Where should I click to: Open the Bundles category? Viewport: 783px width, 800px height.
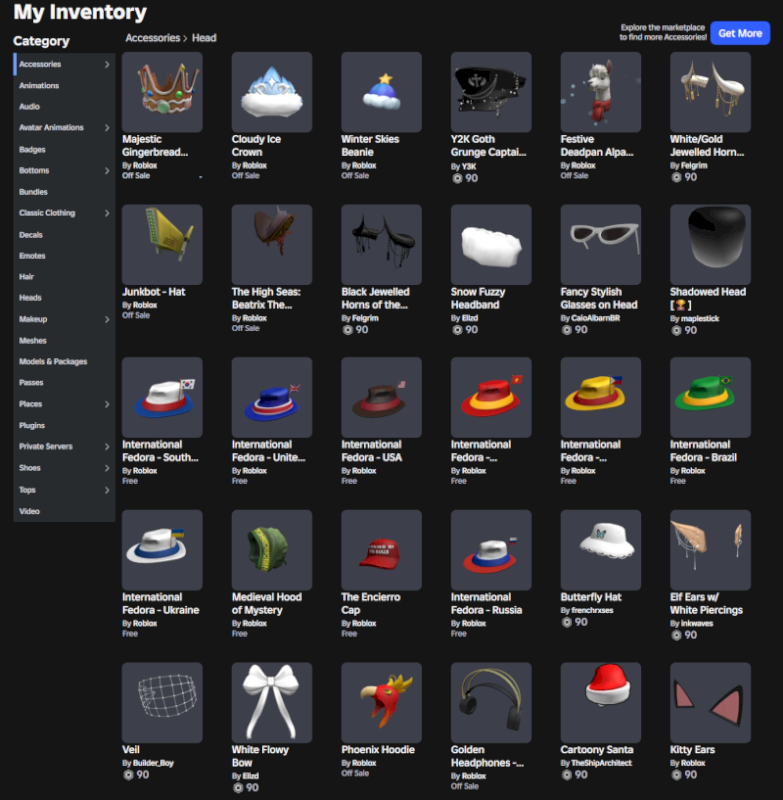pos(64,191)
